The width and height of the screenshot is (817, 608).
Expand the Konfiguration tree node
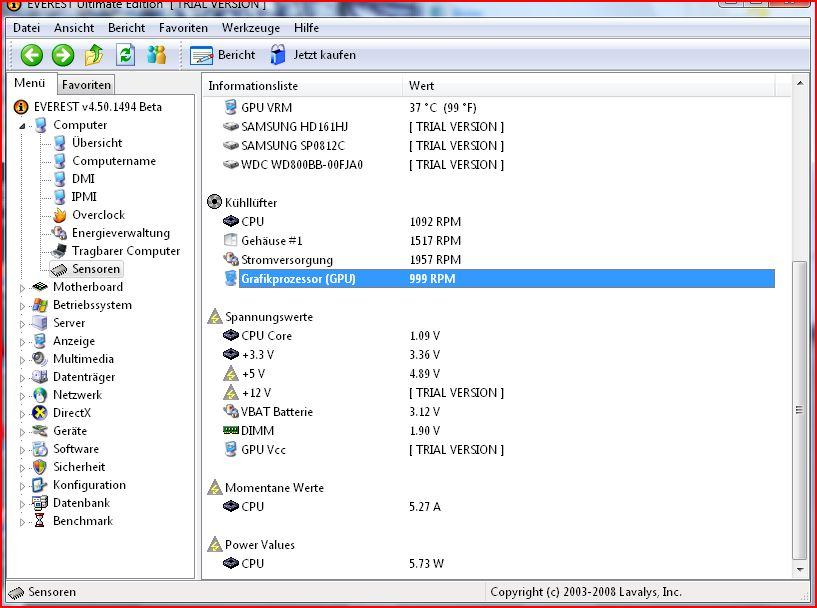[22, 486]
